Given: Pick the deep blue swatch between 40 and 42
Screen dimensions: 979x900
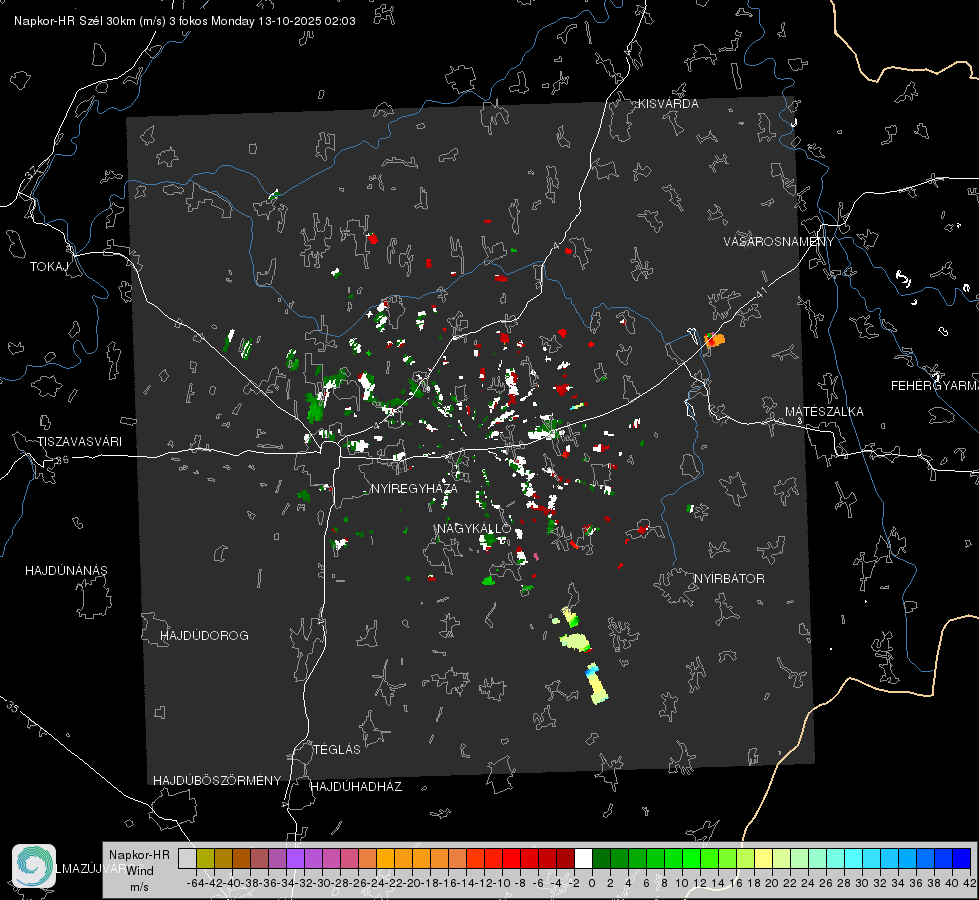Looking at the screenshot, I should (962, 858).
